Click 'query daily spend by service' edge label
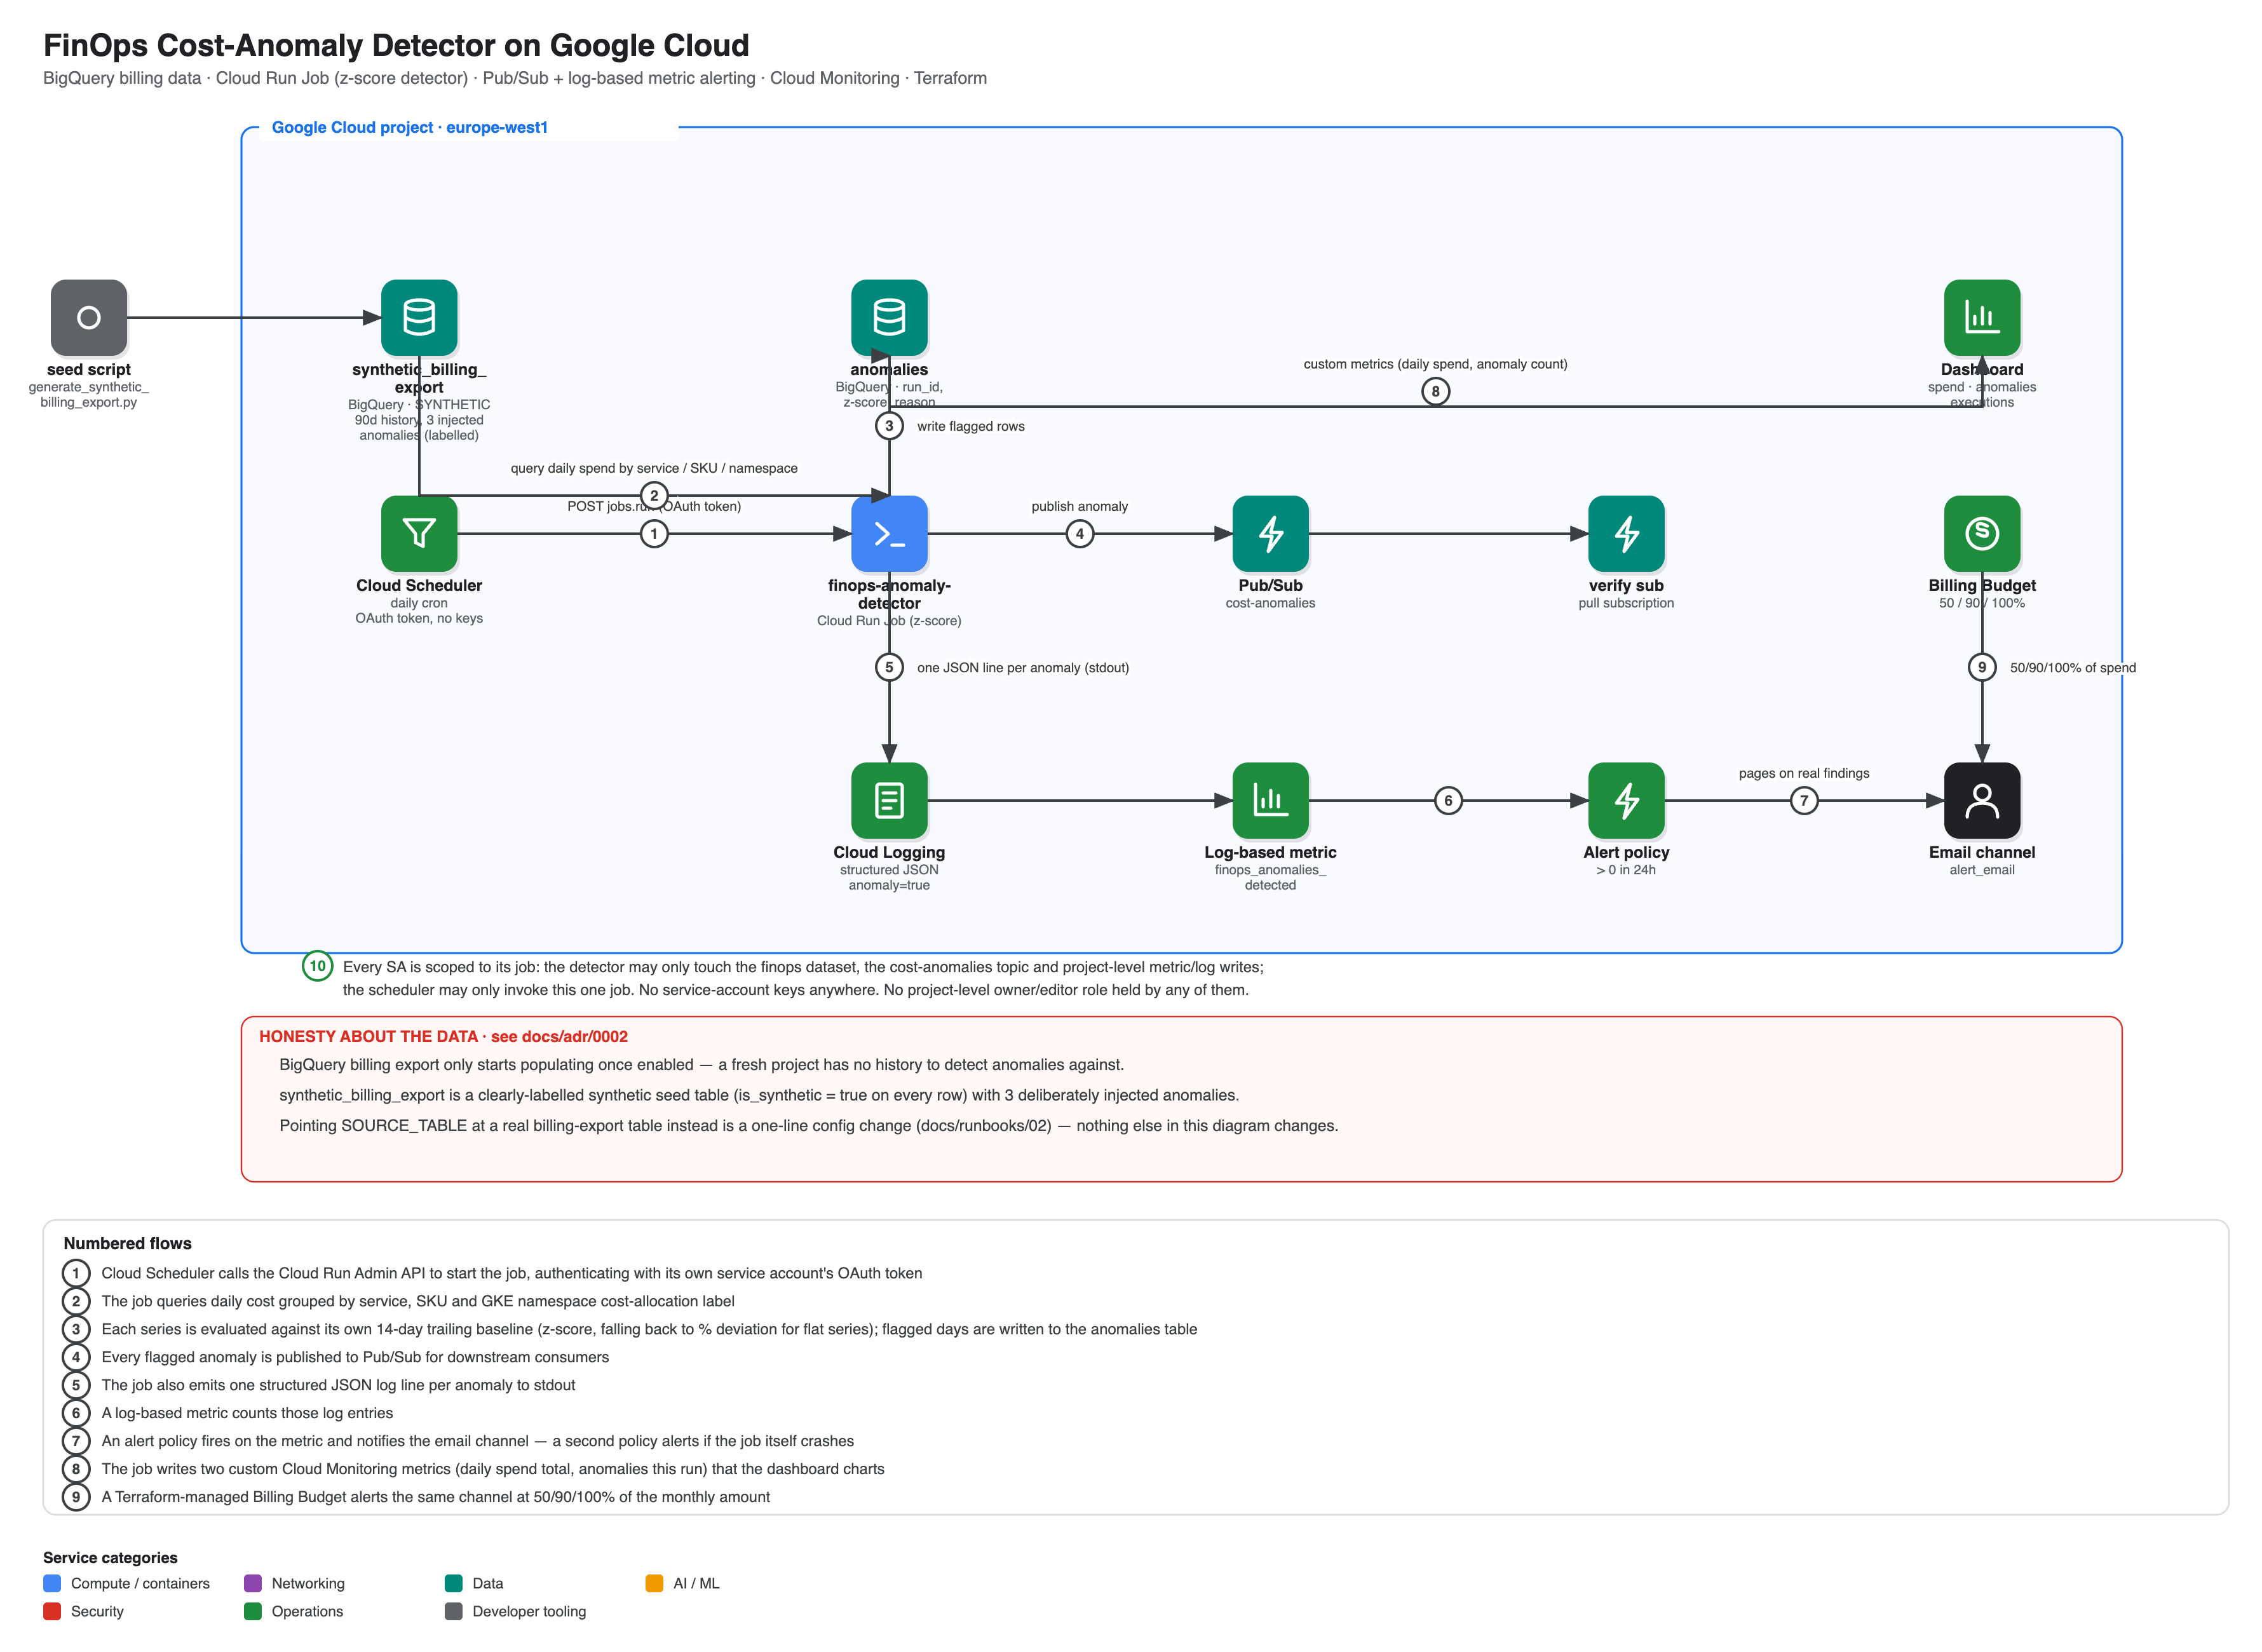 tap(654, 469)
